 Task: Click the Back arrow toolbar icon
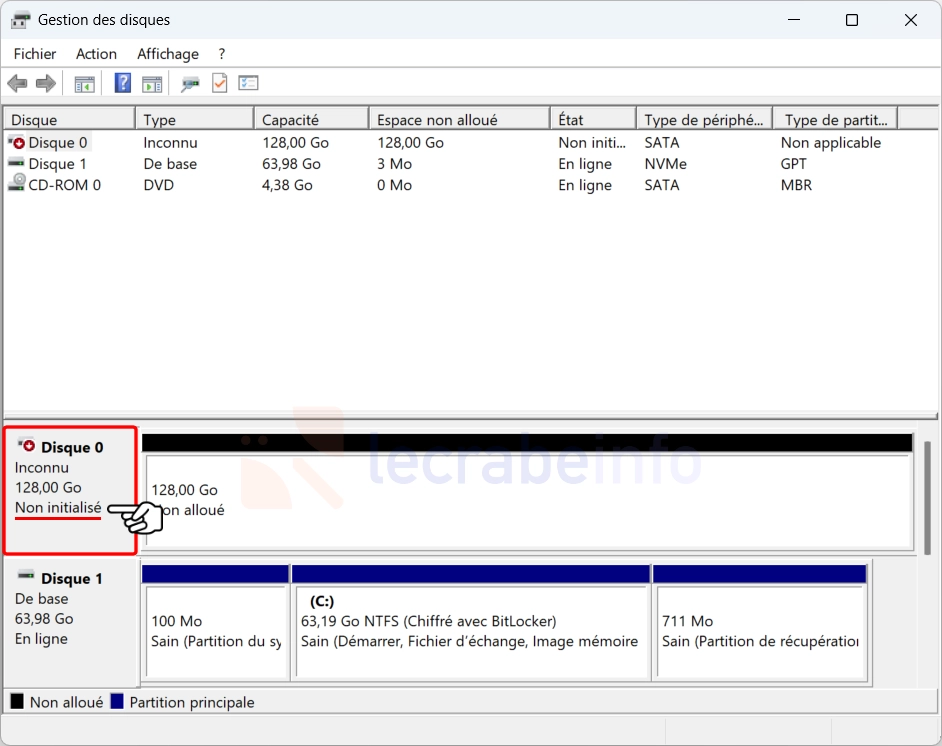(17, 84)
